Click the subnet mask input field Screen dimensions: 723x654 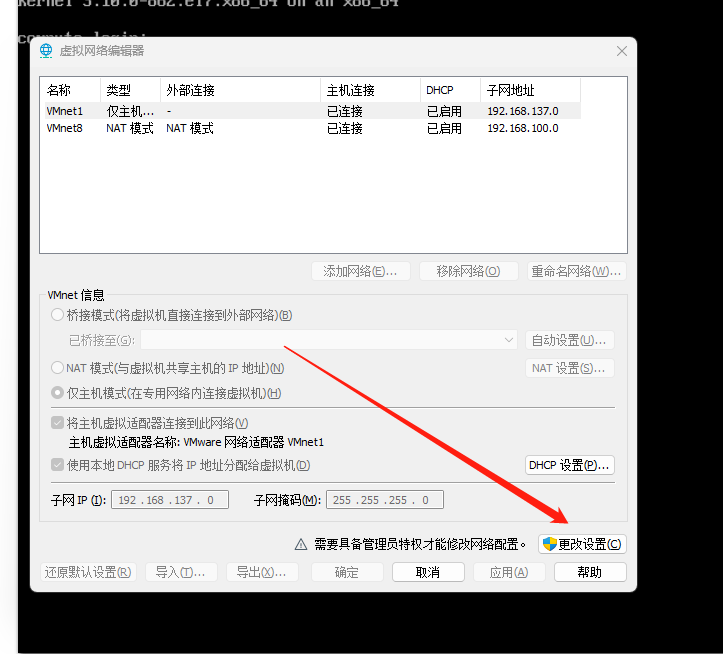[x=385, y=500]
